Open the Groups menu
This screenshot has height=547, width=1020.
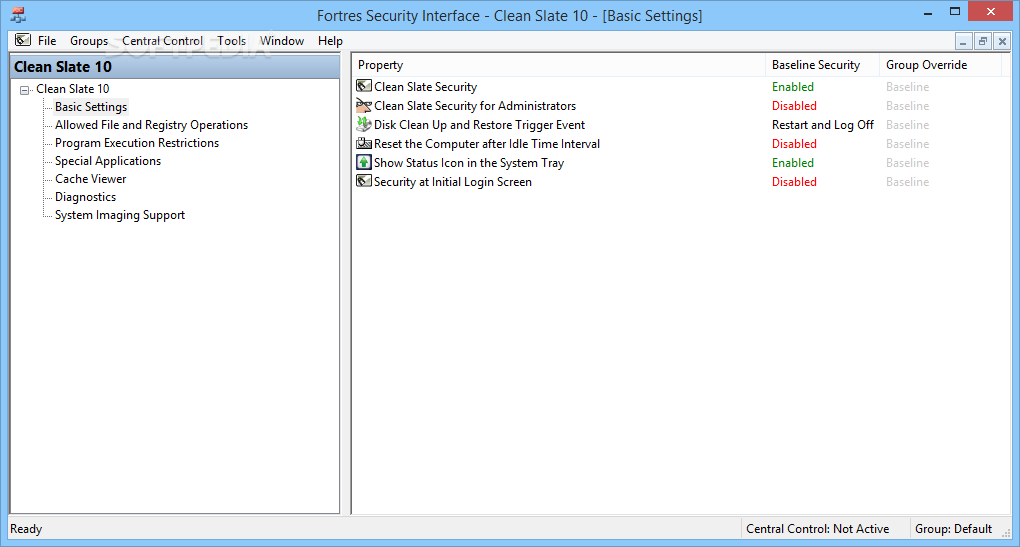pyautogui.click(x=89, y=40)
